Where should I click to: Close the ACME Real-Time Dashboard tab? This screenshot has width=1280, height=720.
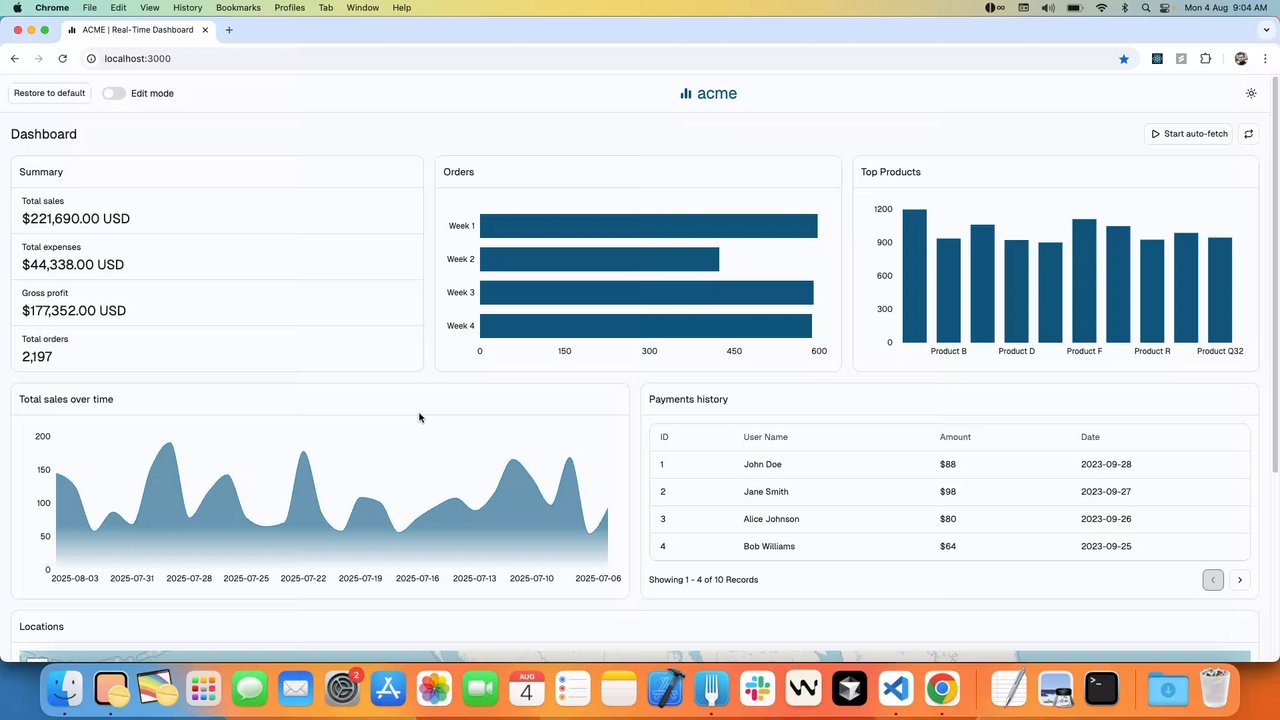point(206,30)
